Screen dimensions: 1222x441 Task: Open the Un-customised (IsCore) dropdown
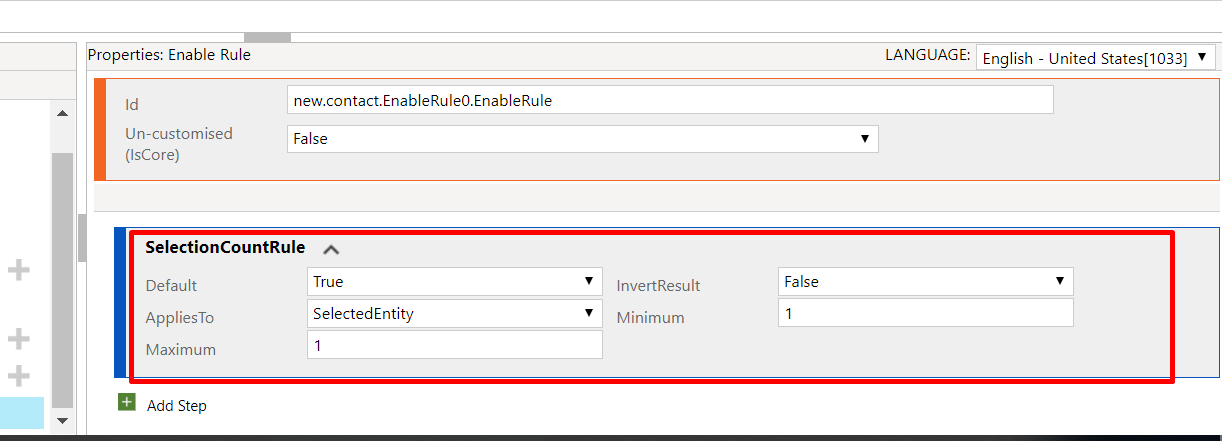click(x=582, y=139)
